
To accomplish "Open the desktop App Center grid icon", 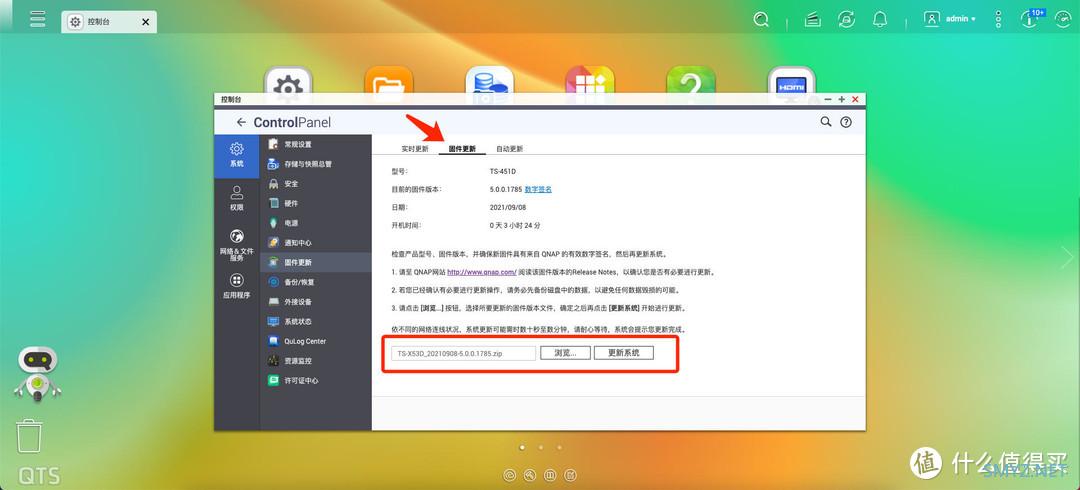I will coord(590,82).
